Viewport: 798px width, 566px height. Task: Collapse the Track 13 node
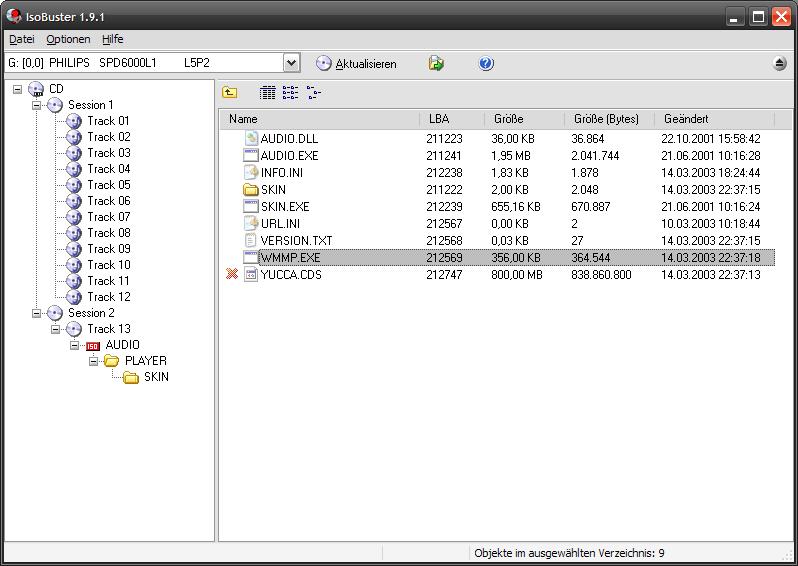pos(55,329)
